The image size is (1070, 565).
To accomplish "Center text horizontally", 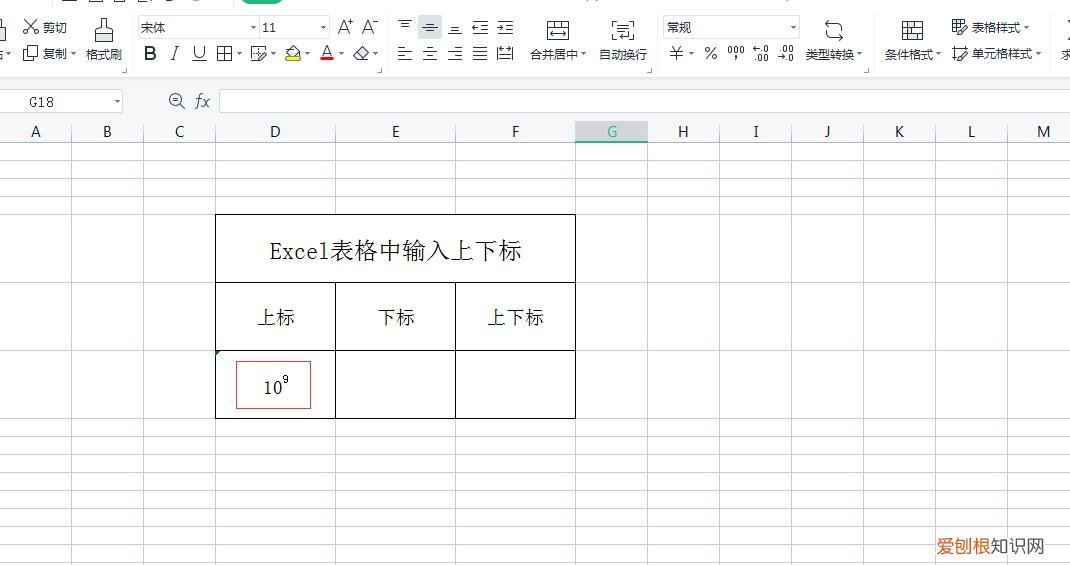I will tap(430, 53).
